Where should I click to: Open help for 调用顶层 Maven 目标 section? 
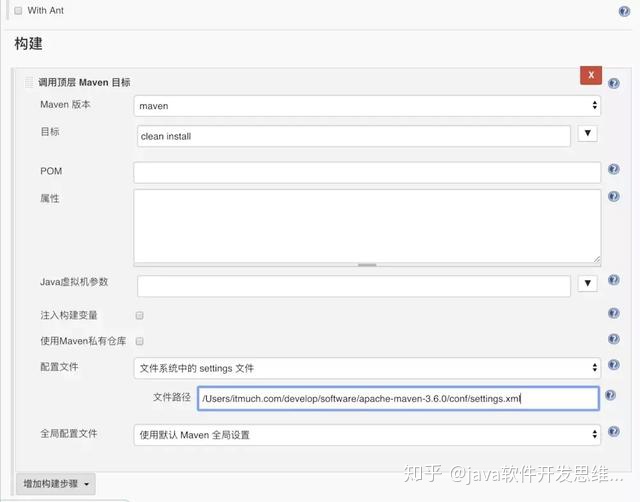pos(613,83)
